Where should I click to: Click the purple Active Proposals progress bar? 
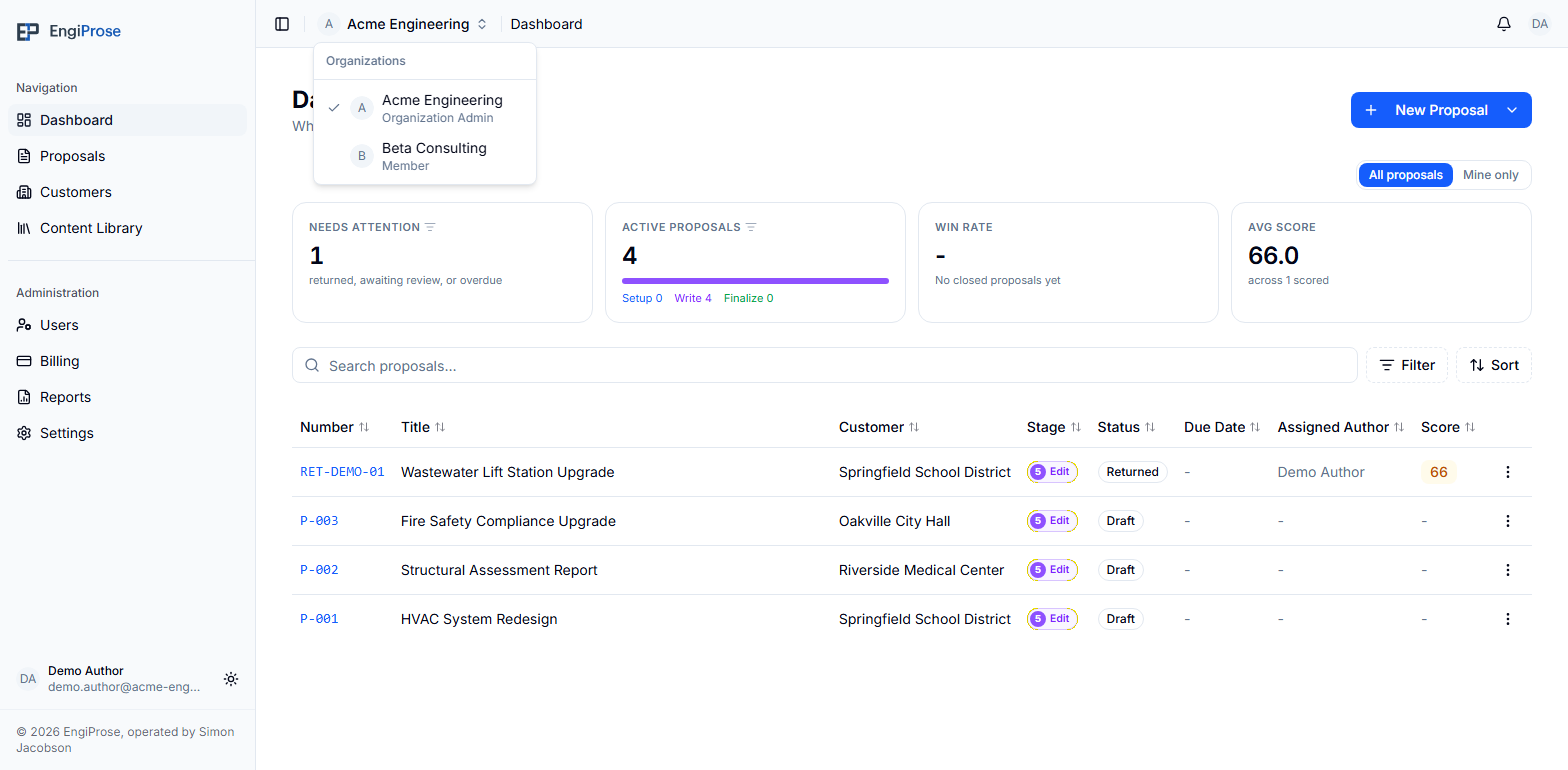pyautogui.click(x=755, y=281)
